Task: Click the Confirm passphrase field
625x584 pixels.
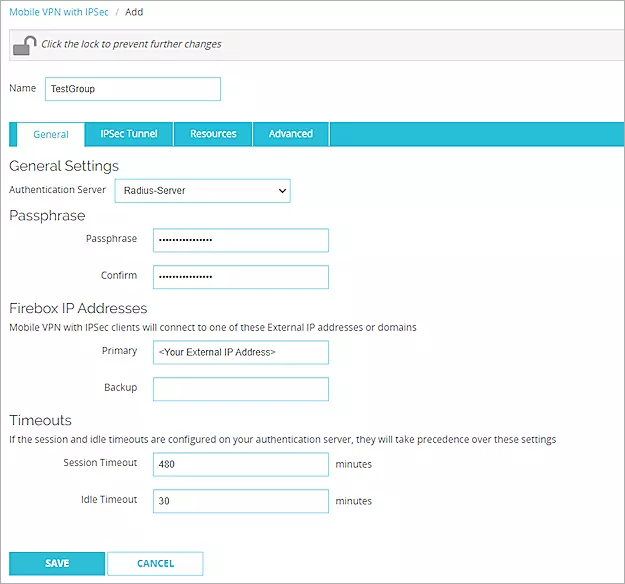Action: (241, 277)
